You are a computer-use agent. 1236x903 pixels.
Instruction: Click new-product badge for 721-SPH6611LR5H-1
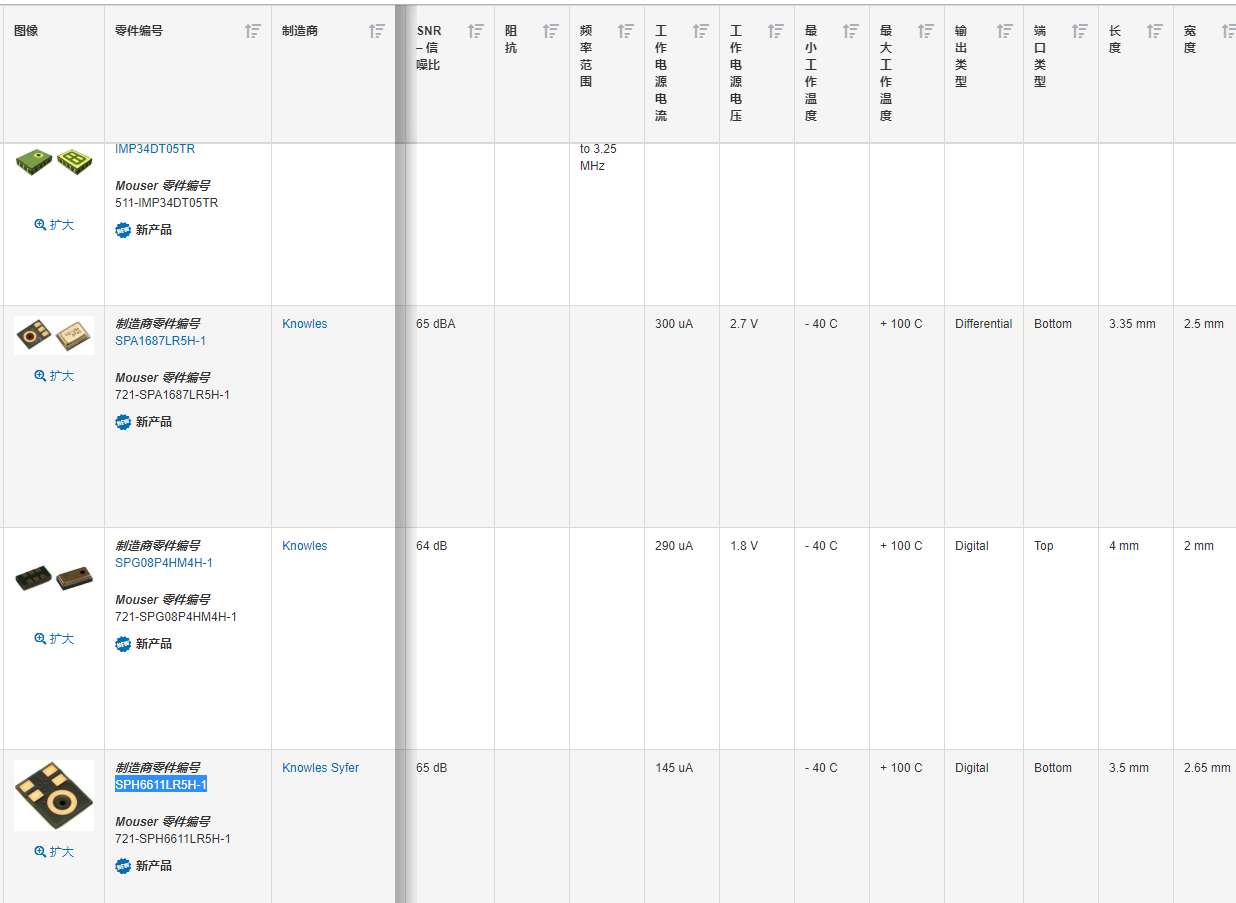pyautogui.click(x=123, y=866)
